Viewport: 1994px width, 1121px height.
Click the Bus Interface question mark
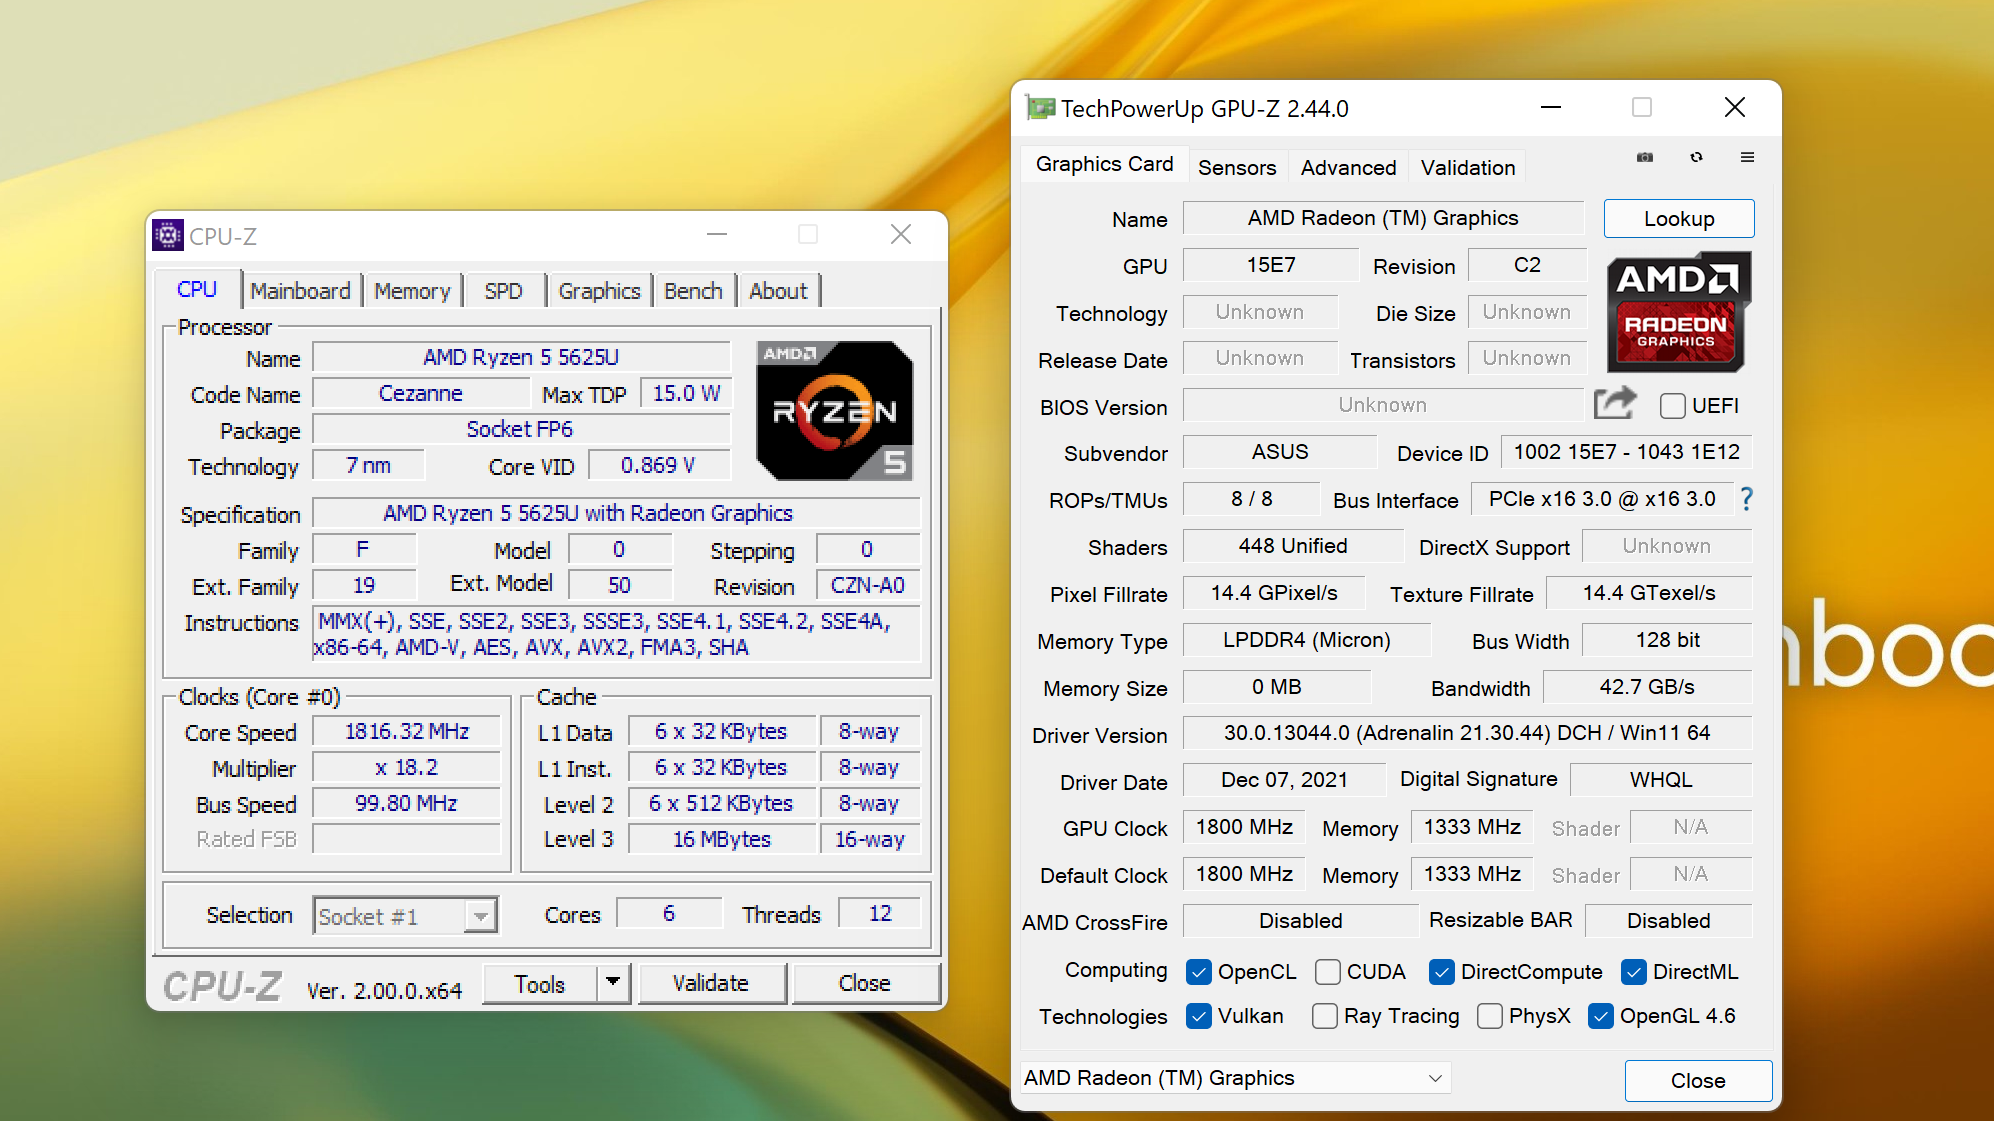(x=1746, y=498)
